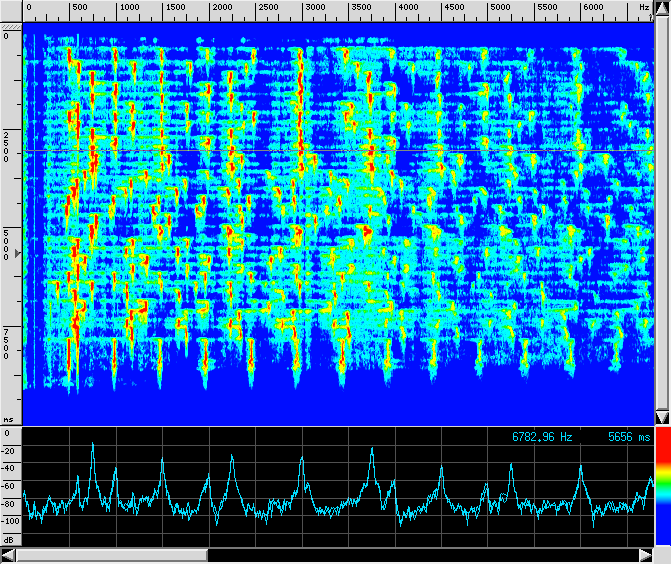The height and width of the screenshot is (564, 671).
Task: Click the horizontal scrollbar right arrow
Action: pos(645,555)
